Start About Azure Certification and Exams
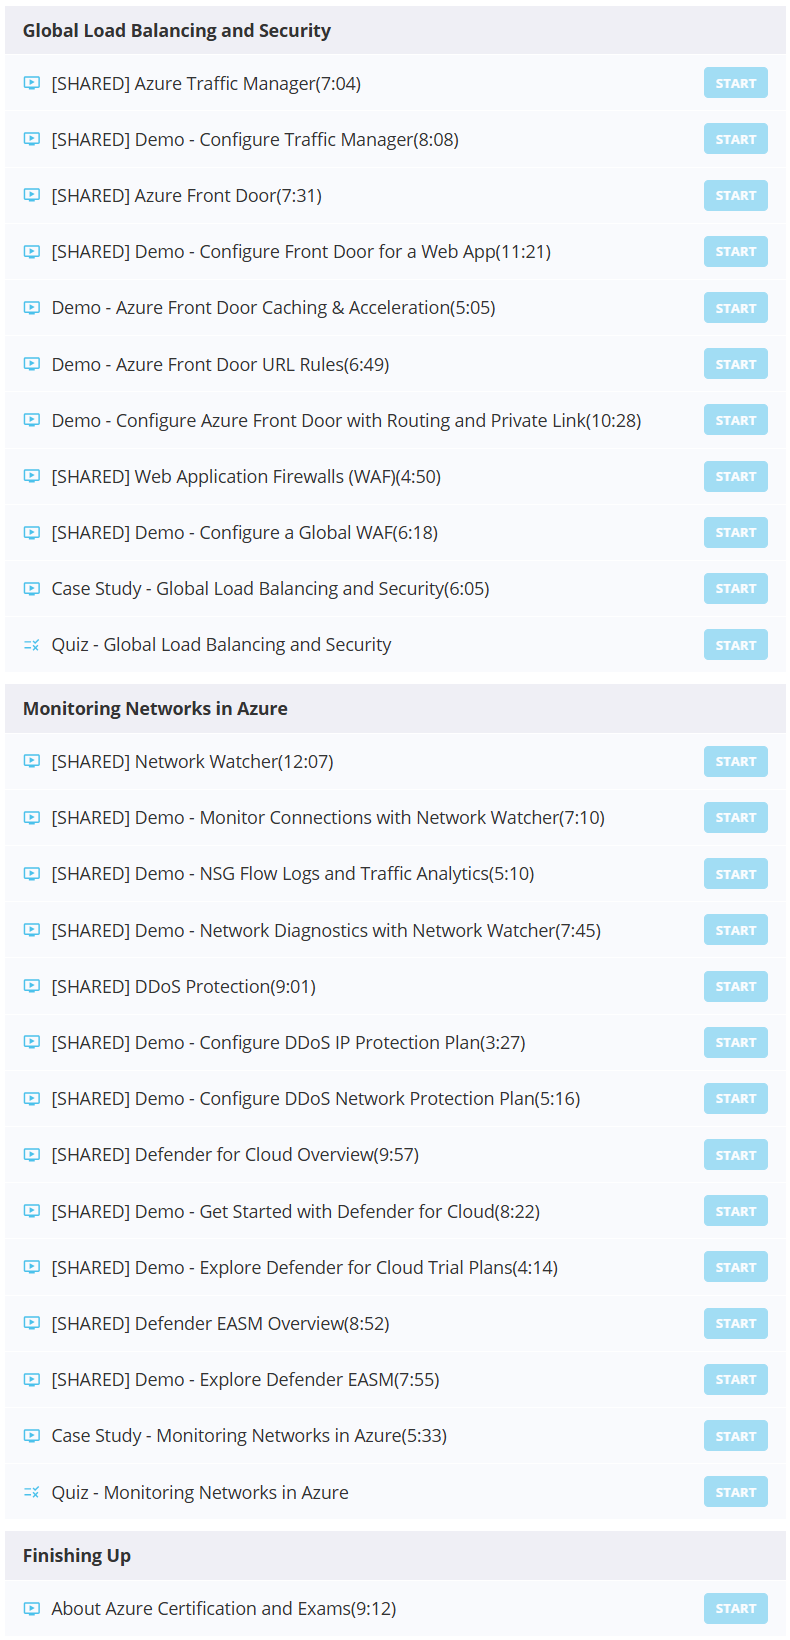The width and height of the screenshot is (790, 1640). tap(736, 1608)
